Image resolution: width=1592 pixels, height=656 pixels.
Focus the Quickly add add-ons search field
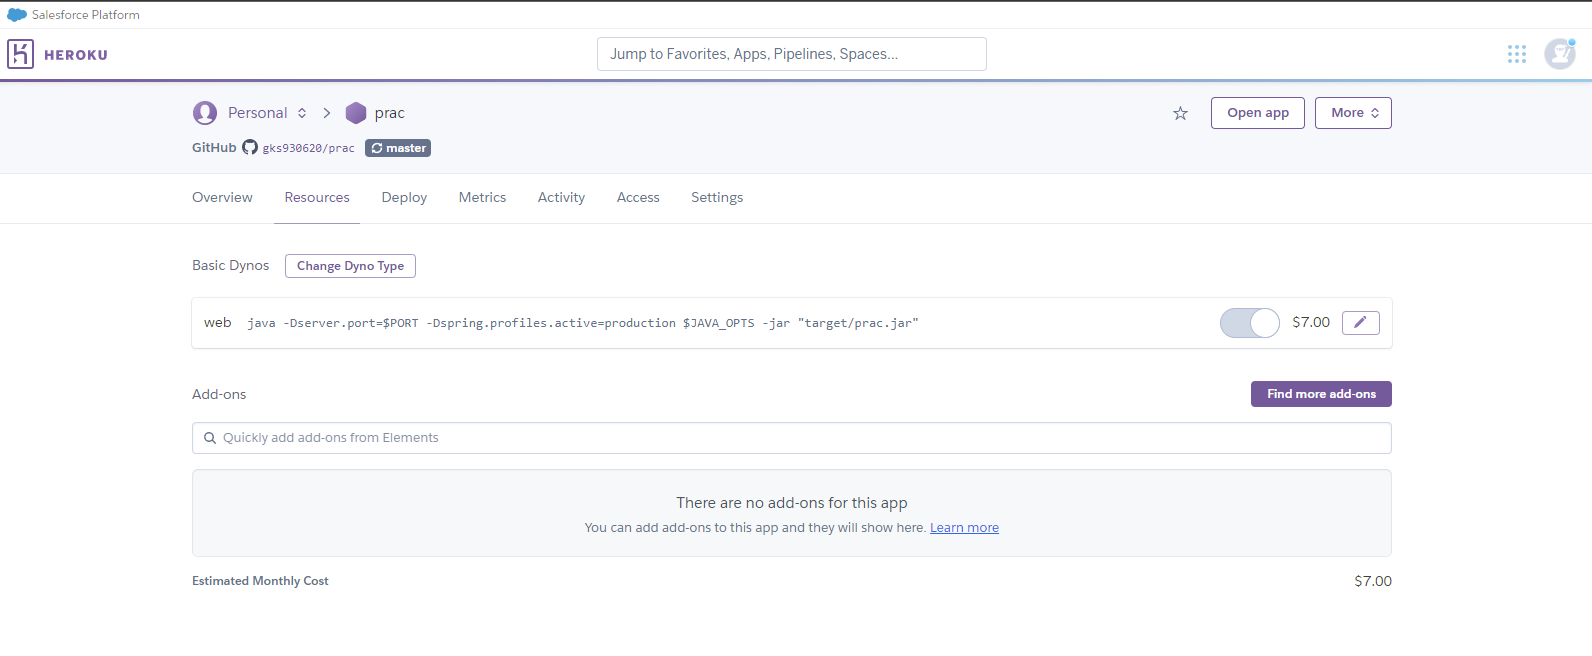click(792, 438)
